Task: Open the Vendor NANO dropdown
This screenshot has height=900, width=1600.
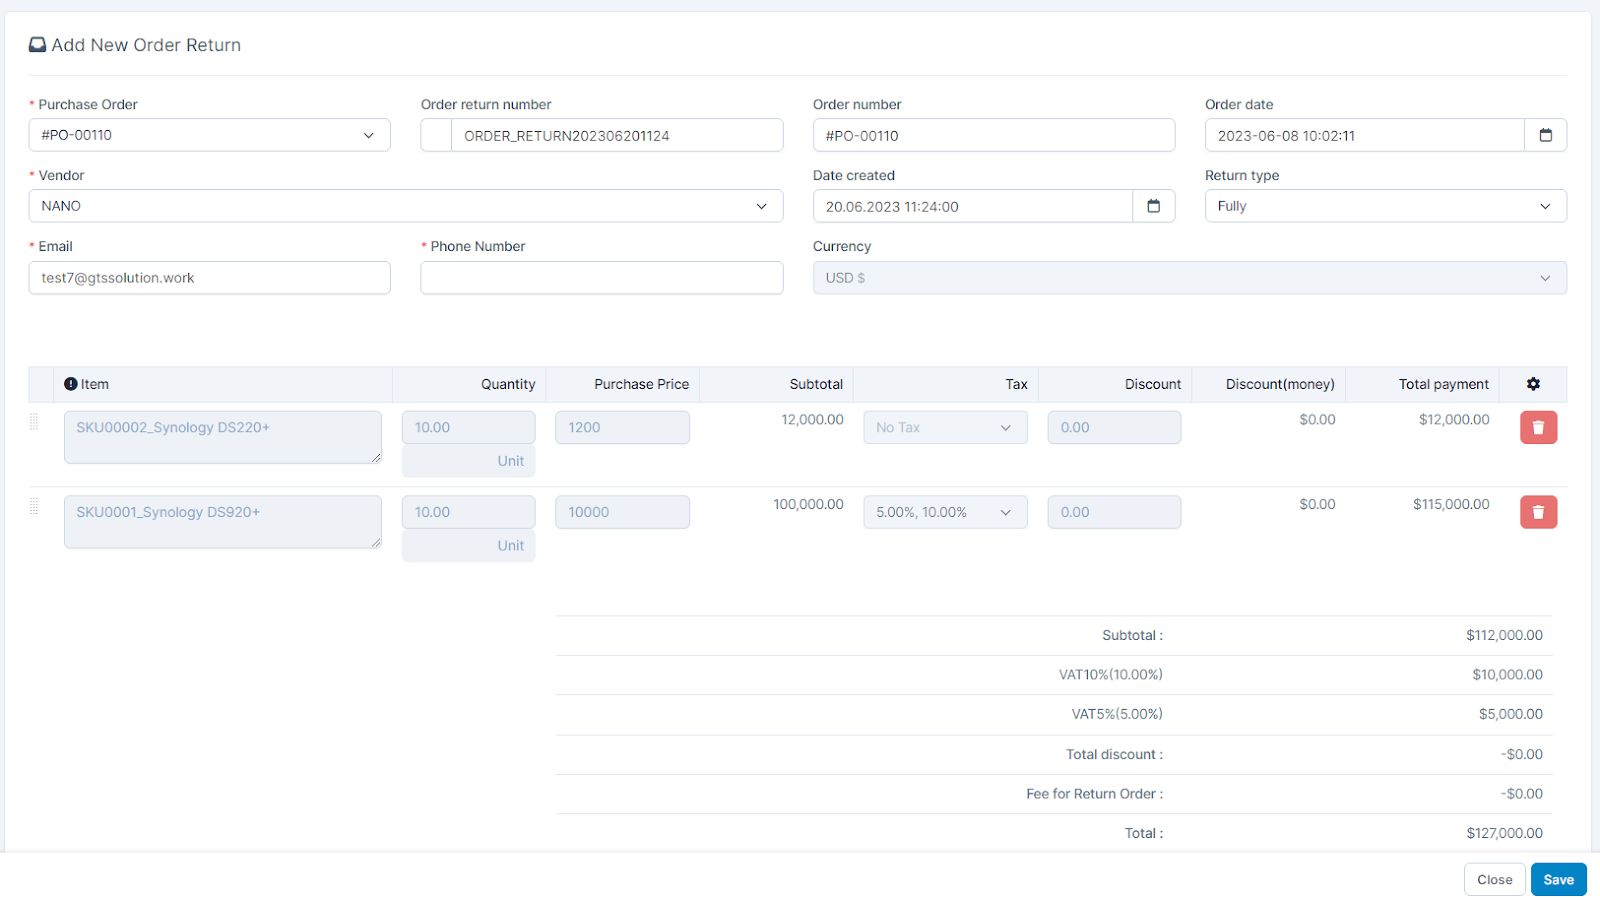Action: [x=405, y=206]
